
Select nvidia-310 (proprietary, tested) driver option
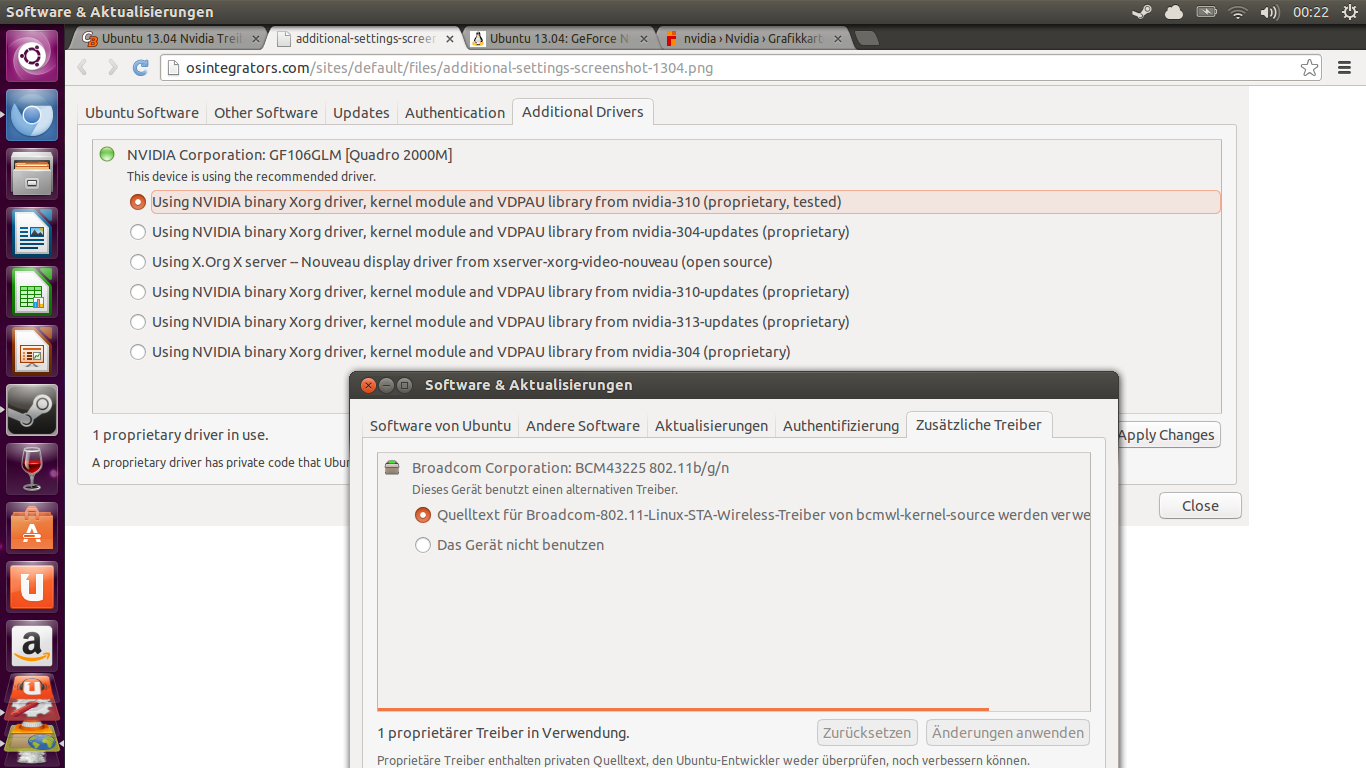138,202
